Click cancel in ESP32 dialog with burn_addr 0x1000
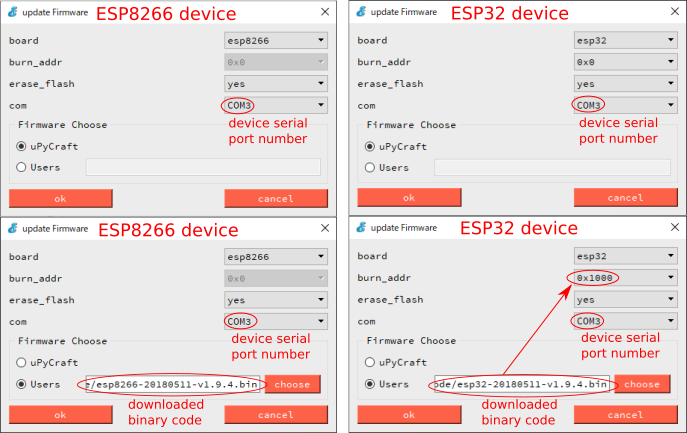Screen dimensions: 687x433 (x=626, y=415)
